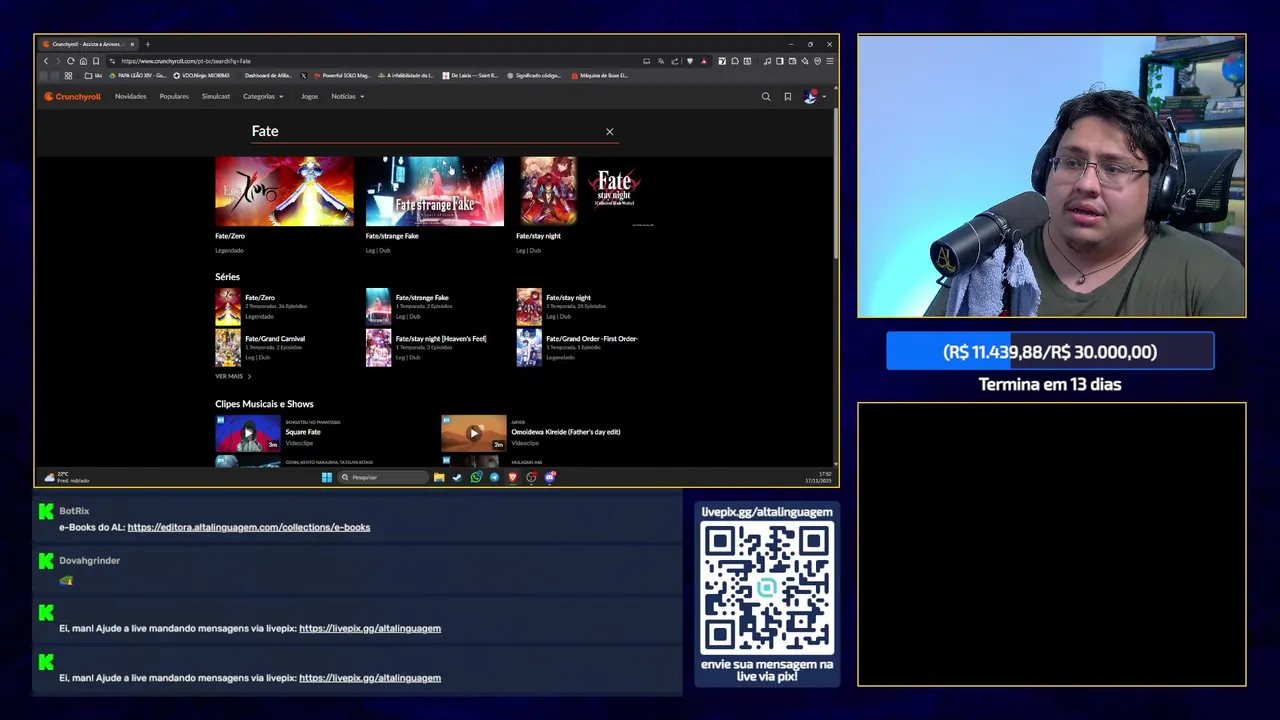The image size is (1280, 720).
Task: Go to browser home icon
Action: click(x=83, y=61)
